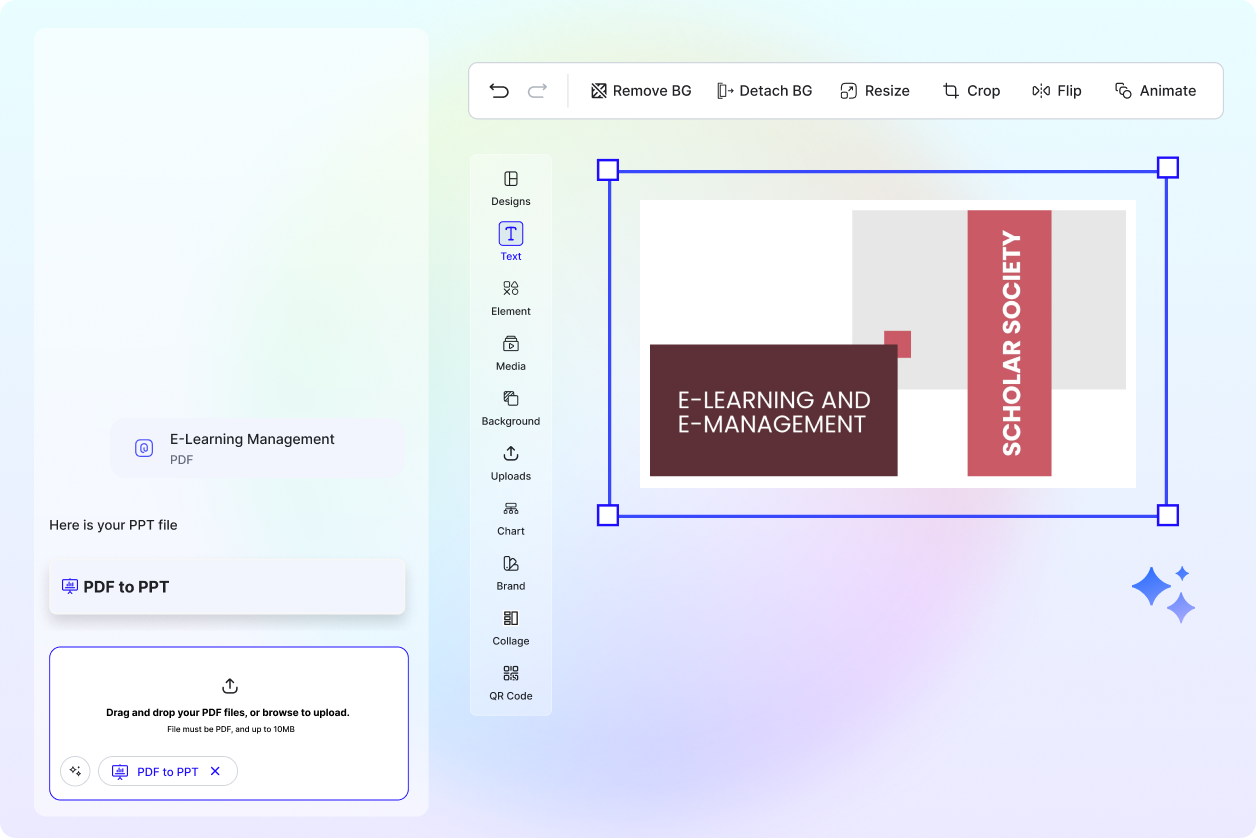Click the AI sparkle icon in chat input
This screenshot has width=1256, height=838.
click(x=75, y=771)
